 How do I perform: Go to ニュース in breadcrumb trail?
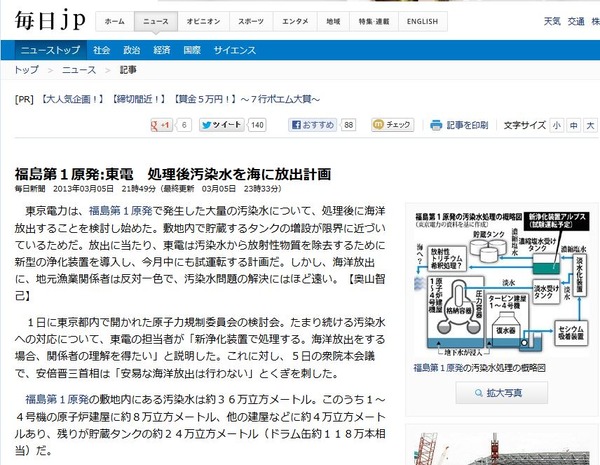(x=79, y=70)
